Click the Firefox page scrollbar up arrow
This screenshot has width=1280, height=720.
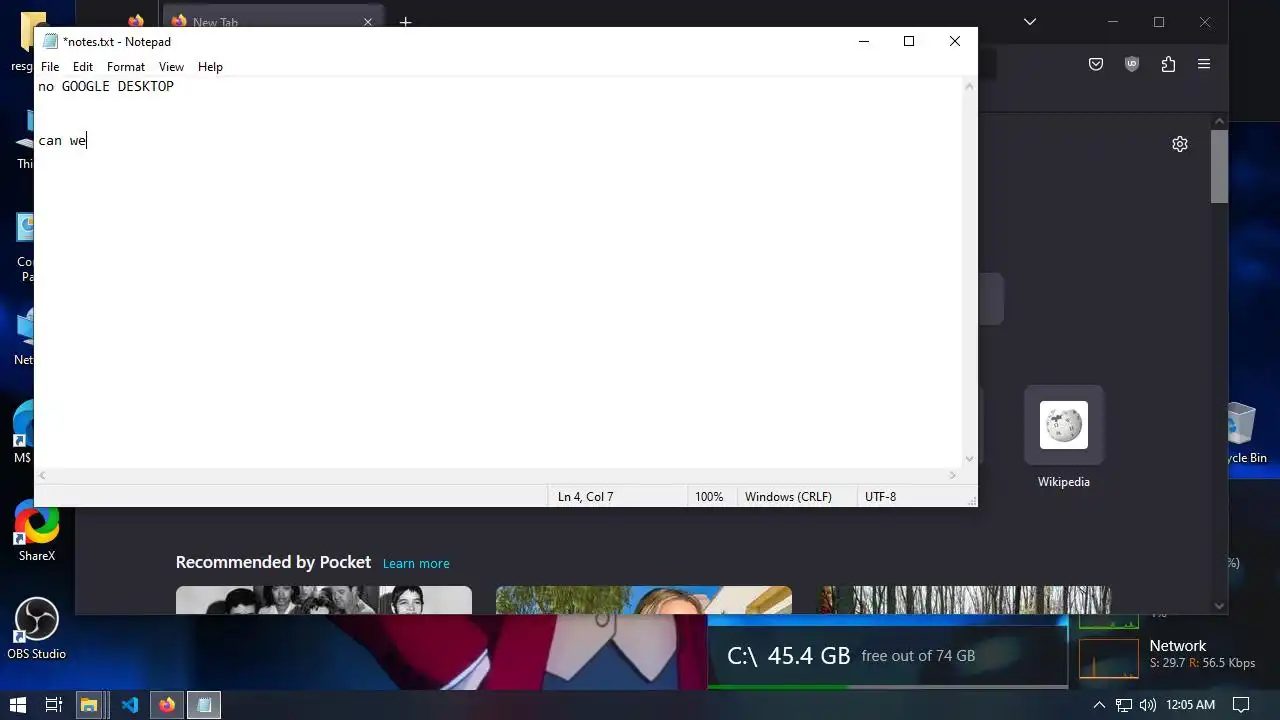coord(1219,121)
